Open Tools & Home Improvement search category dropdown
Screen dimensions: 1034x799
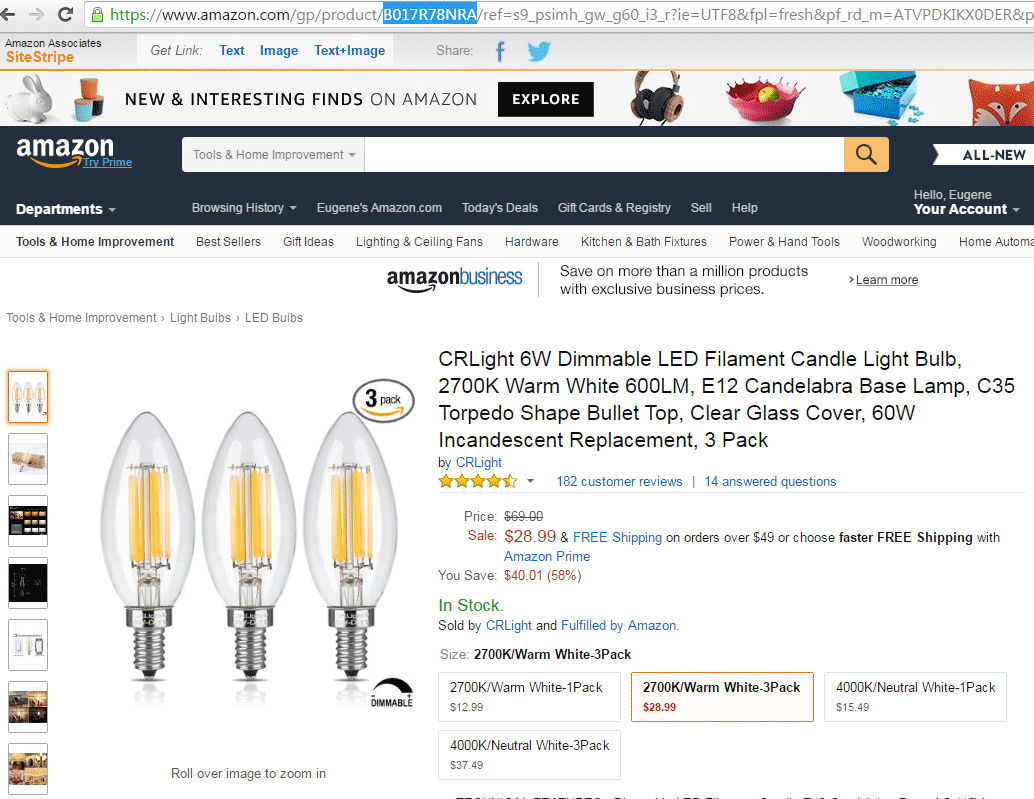[274, 155]
